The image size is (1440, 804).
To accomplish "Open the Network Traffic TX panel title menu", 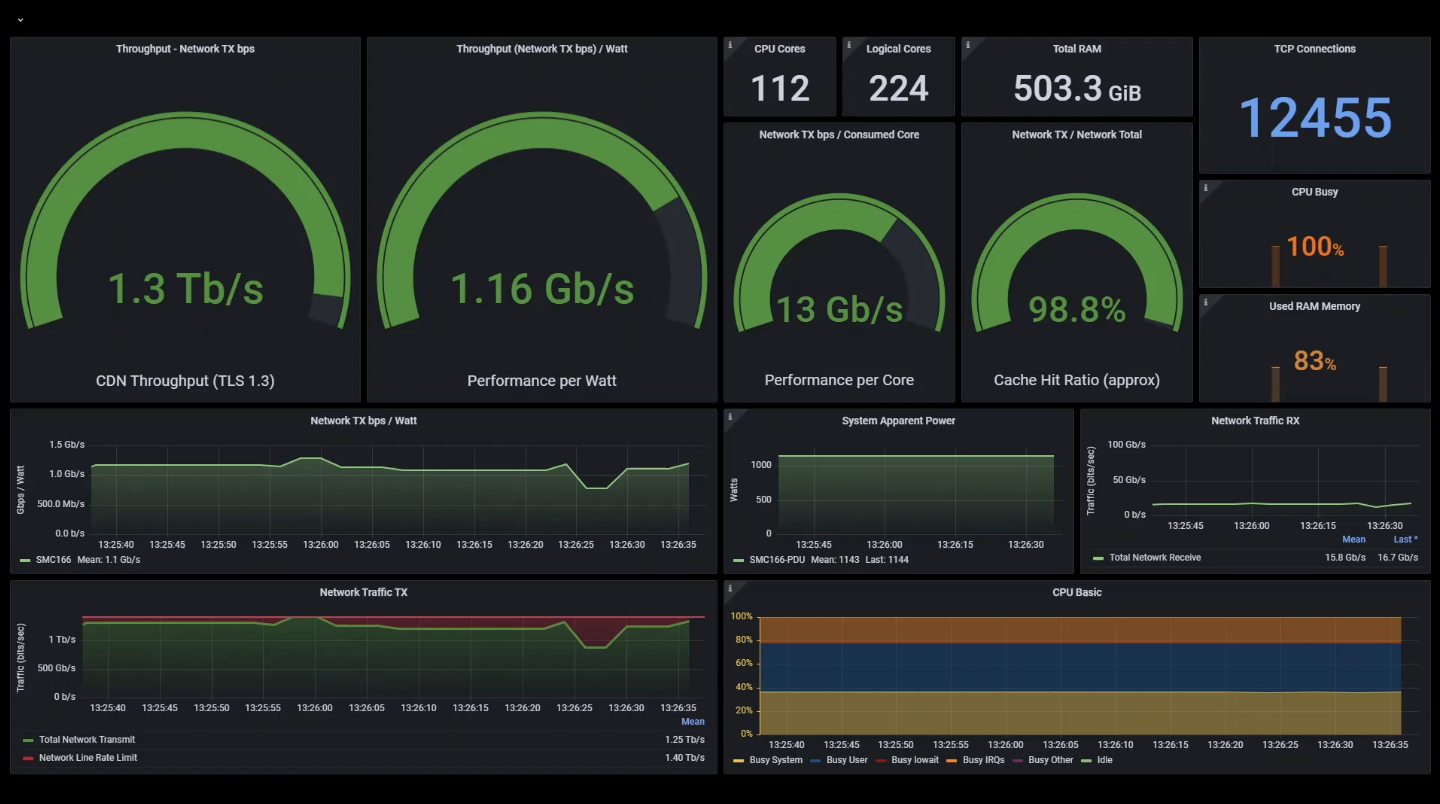I will 363,592.
